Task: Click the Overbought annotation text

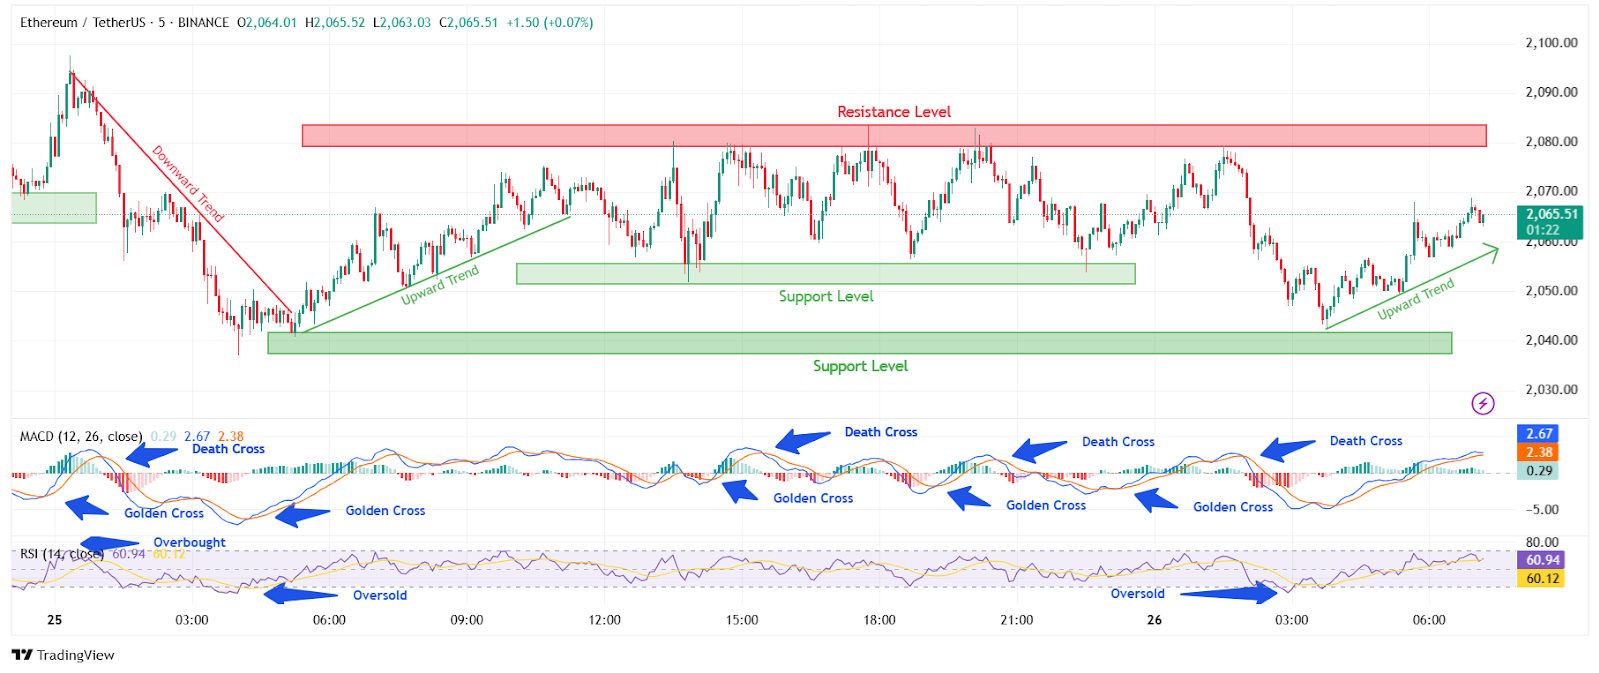Action: 189,543
